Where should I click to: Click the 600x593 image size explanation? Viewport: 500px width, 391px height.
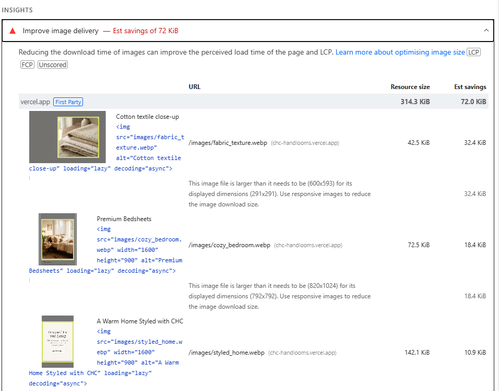280,194
